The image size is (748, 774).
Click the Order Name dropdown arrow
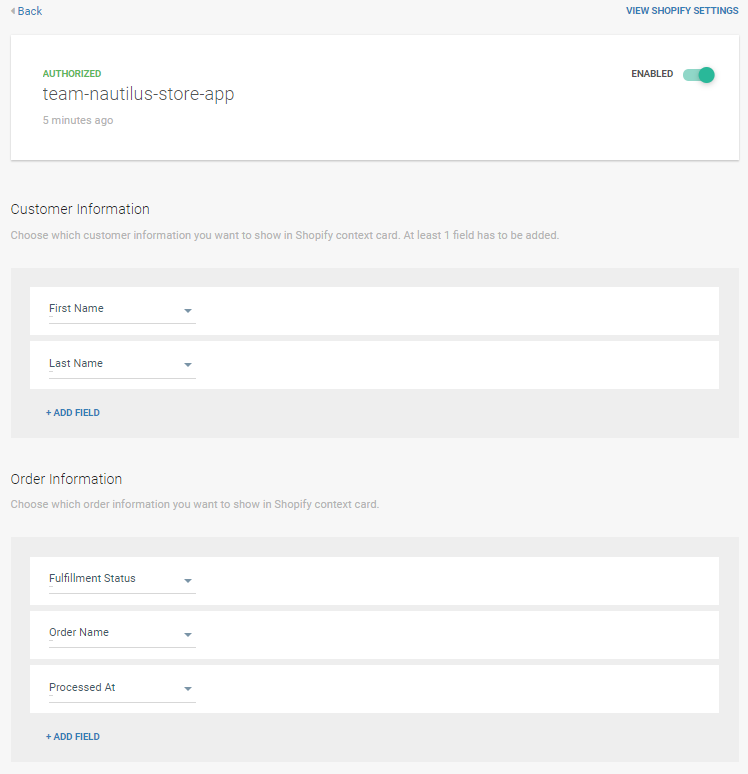point(188,634)
